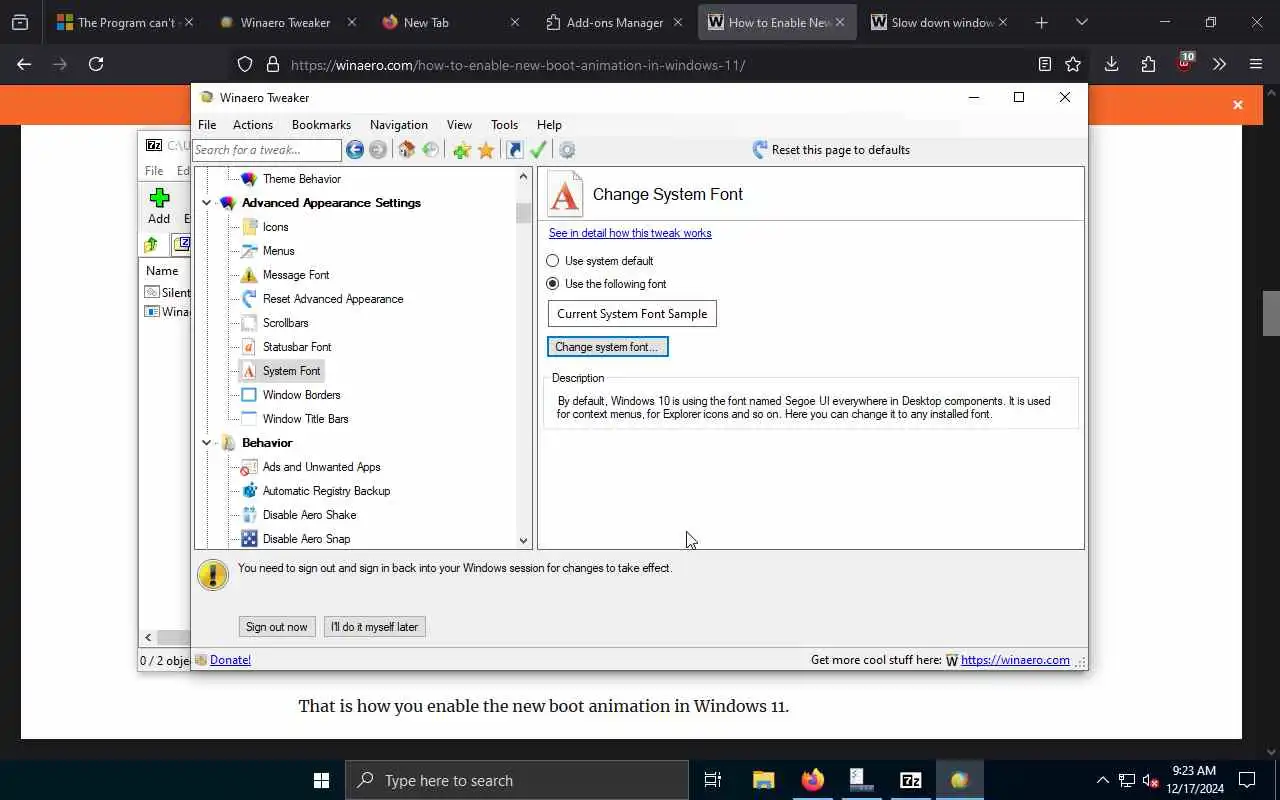Select System Font tree item

pyautogui.click(x=291, y=371)
